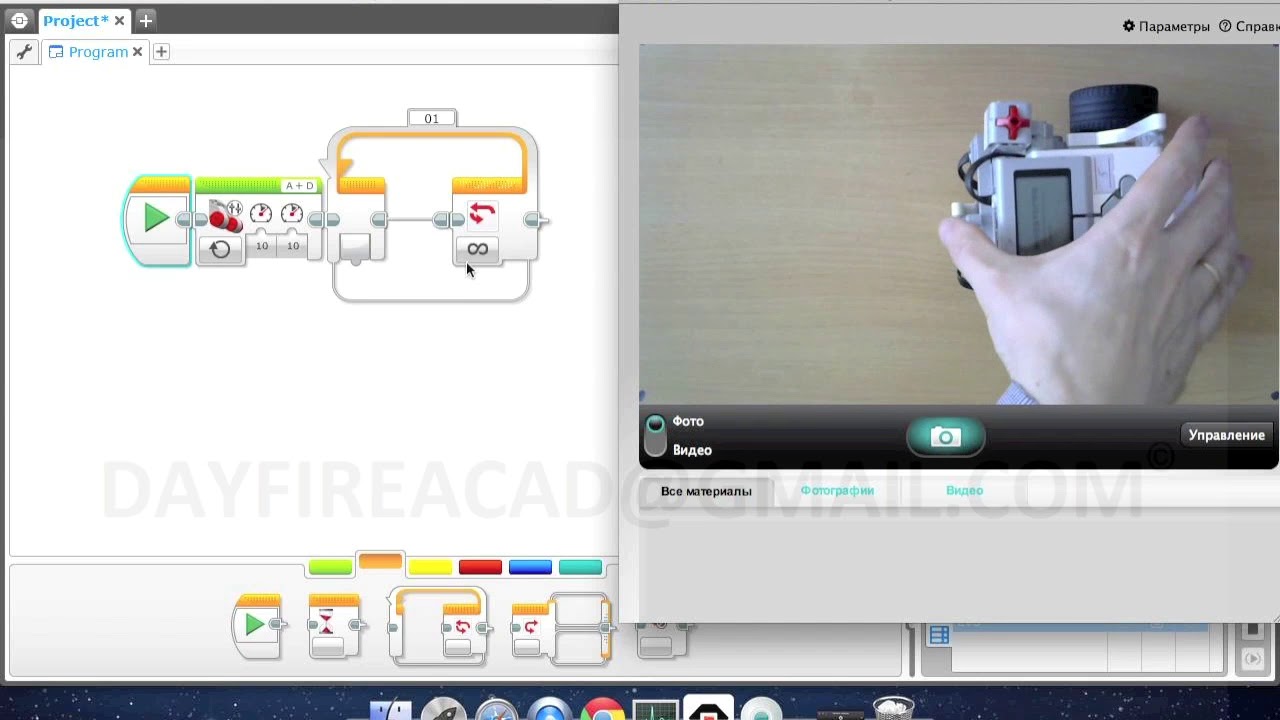Pick the Loop block from palette
Viewport: 1280px width, 720px height.
coord(439,627)
